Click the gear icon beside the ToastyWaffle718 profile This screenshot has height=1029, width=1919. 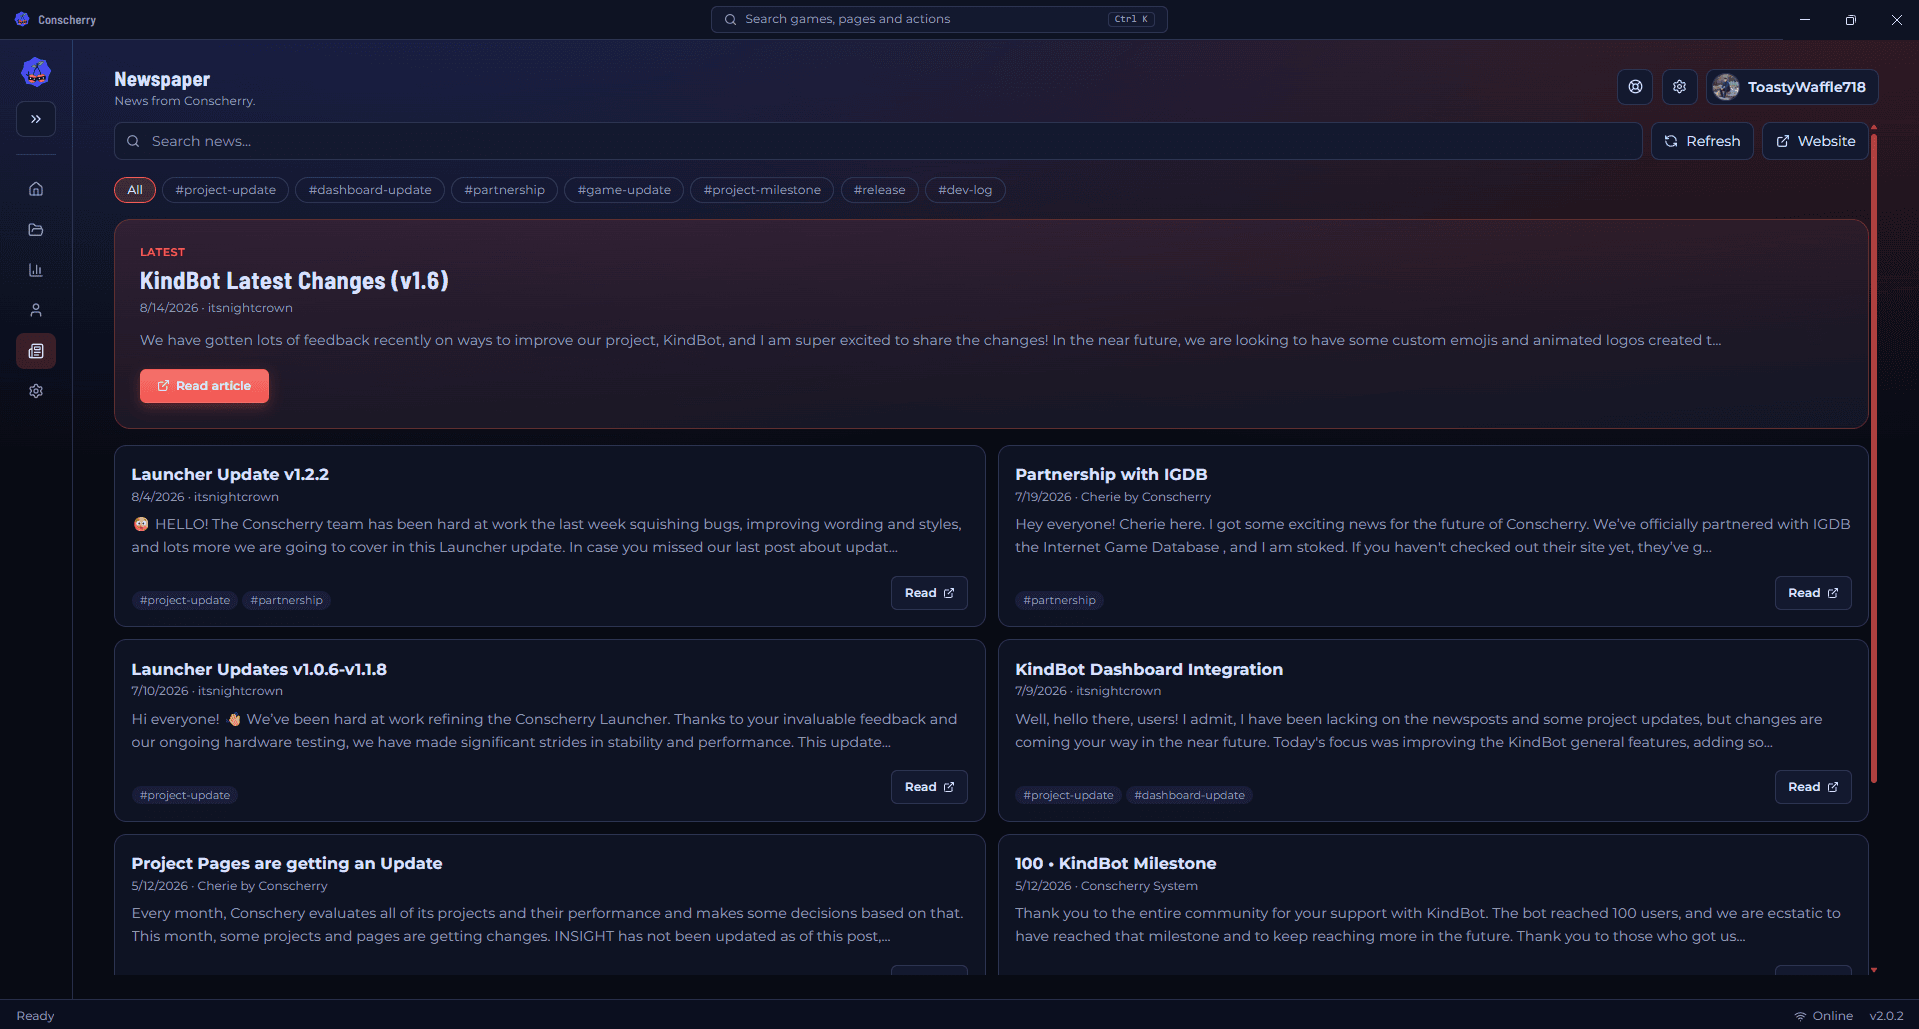point(1680,87)
